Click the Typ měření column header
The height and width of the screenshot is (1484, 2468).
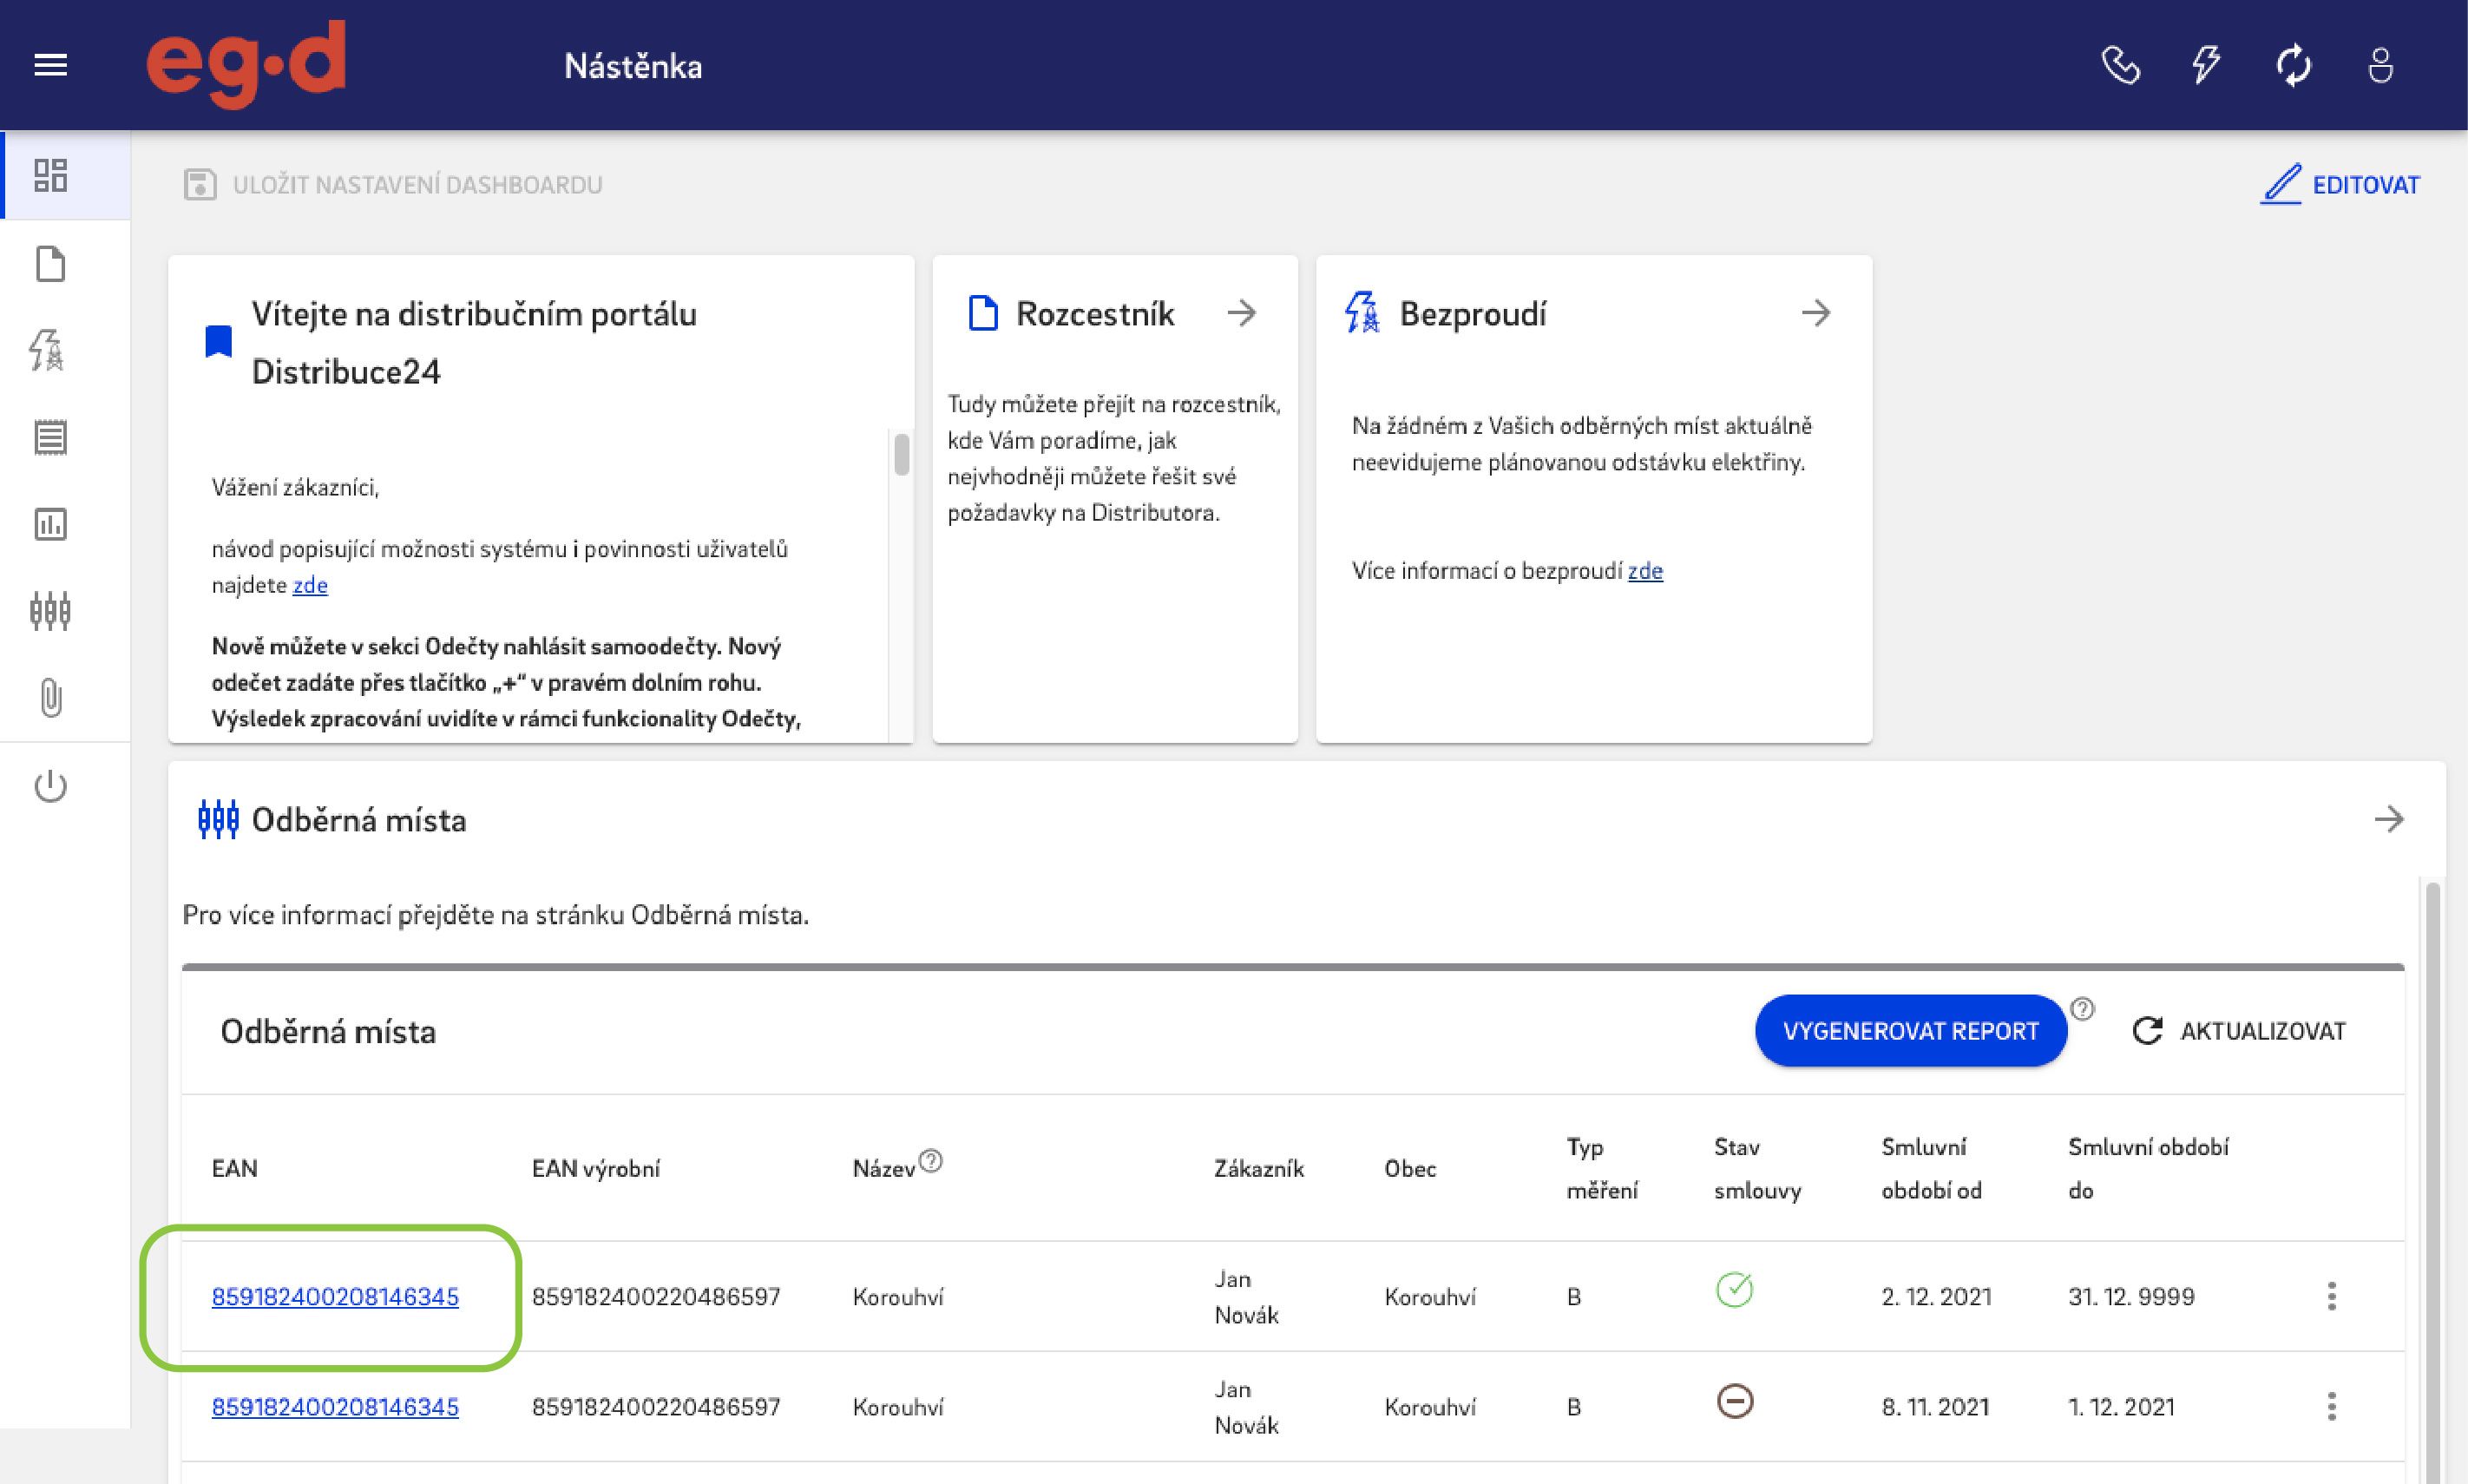[1602, 1168]
